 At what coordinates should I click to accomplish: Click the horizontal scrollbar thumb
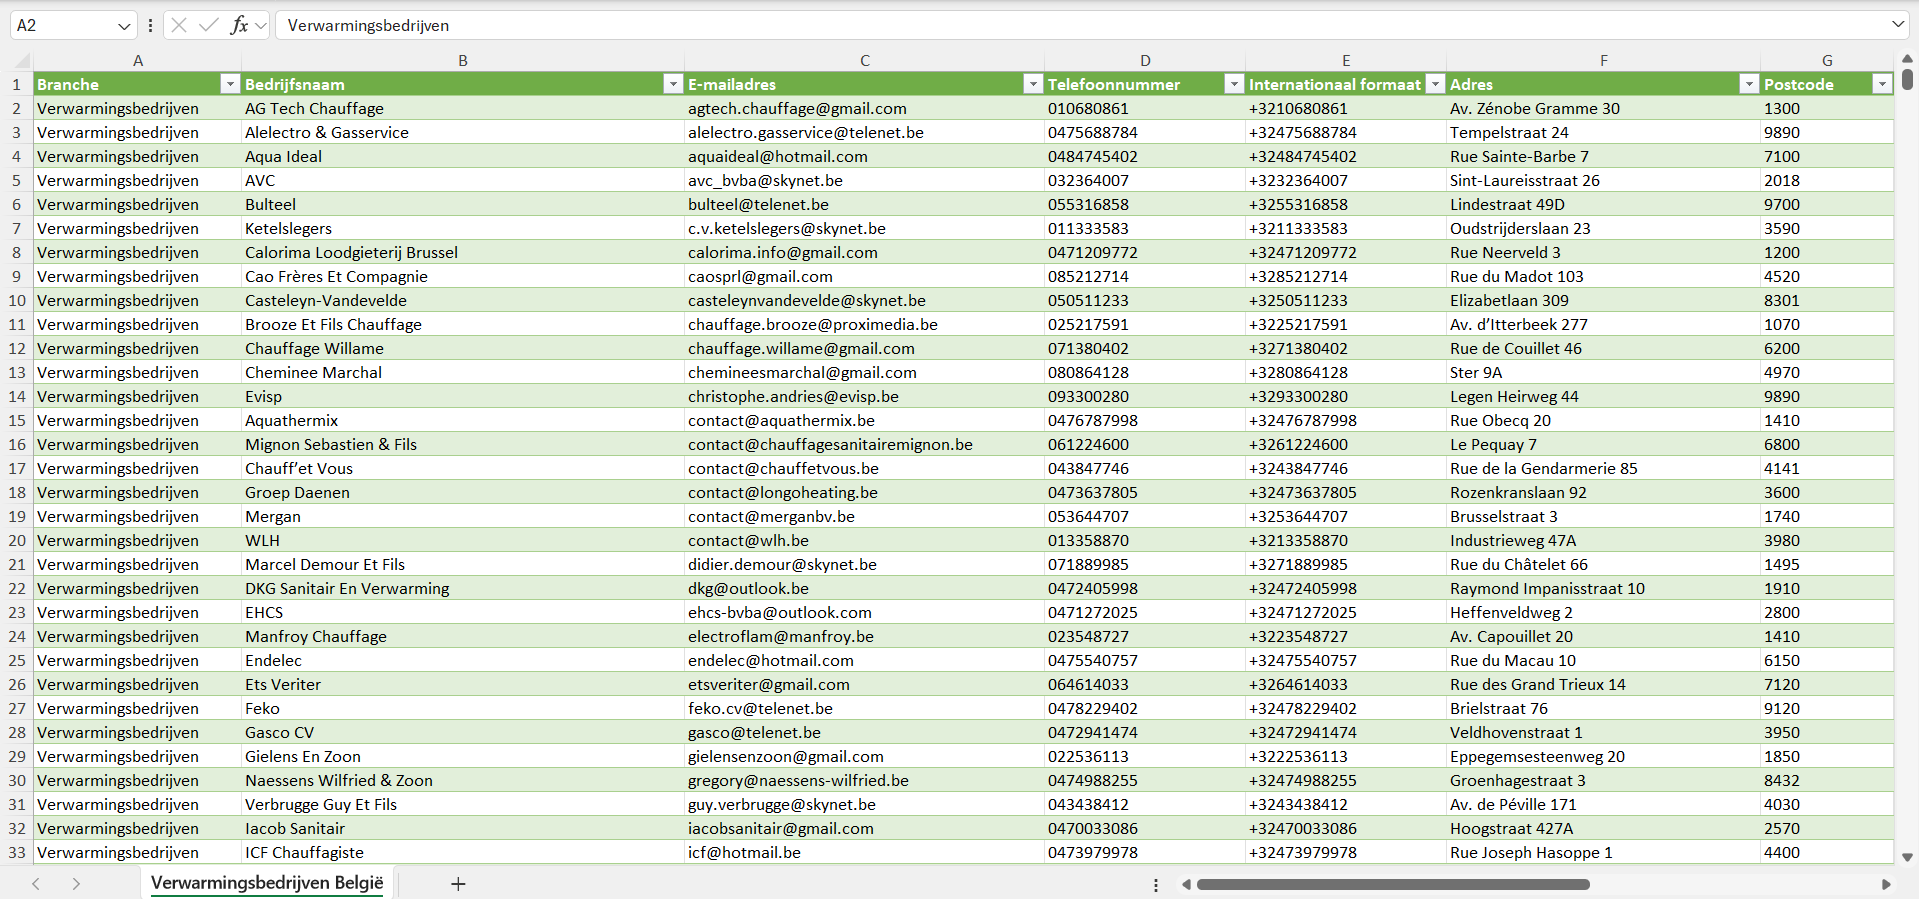[1392, 884]
